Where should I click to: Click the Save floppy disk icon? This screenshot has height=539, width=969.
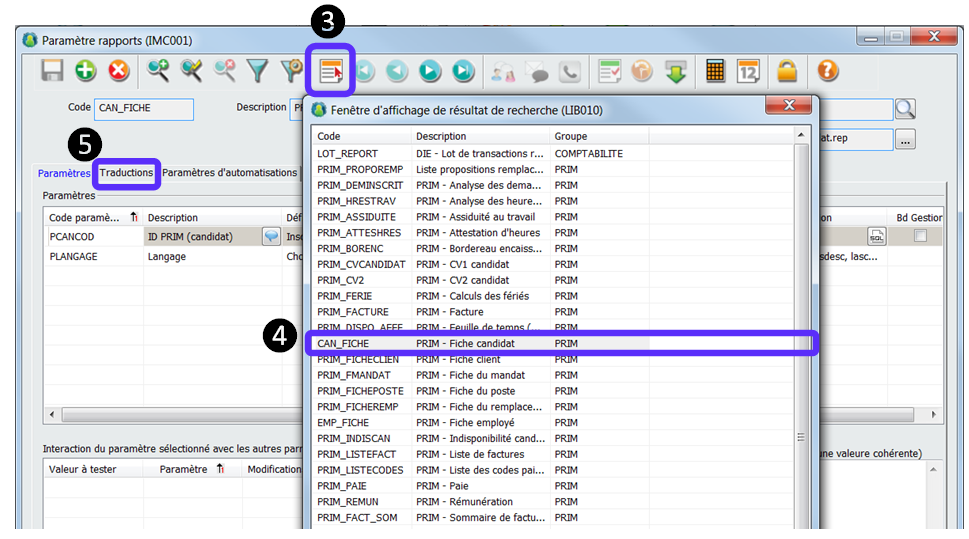pyautogui.click(x=53, y=71)
